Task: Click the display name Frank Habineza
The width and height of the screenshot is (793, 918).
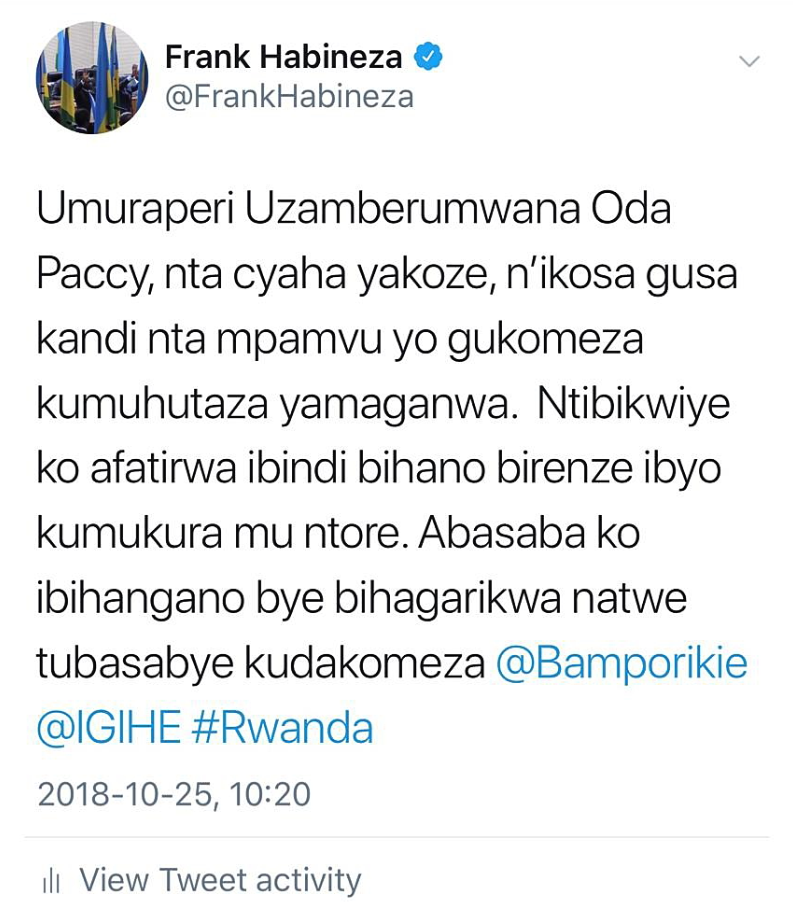Action: click(283, 57)
